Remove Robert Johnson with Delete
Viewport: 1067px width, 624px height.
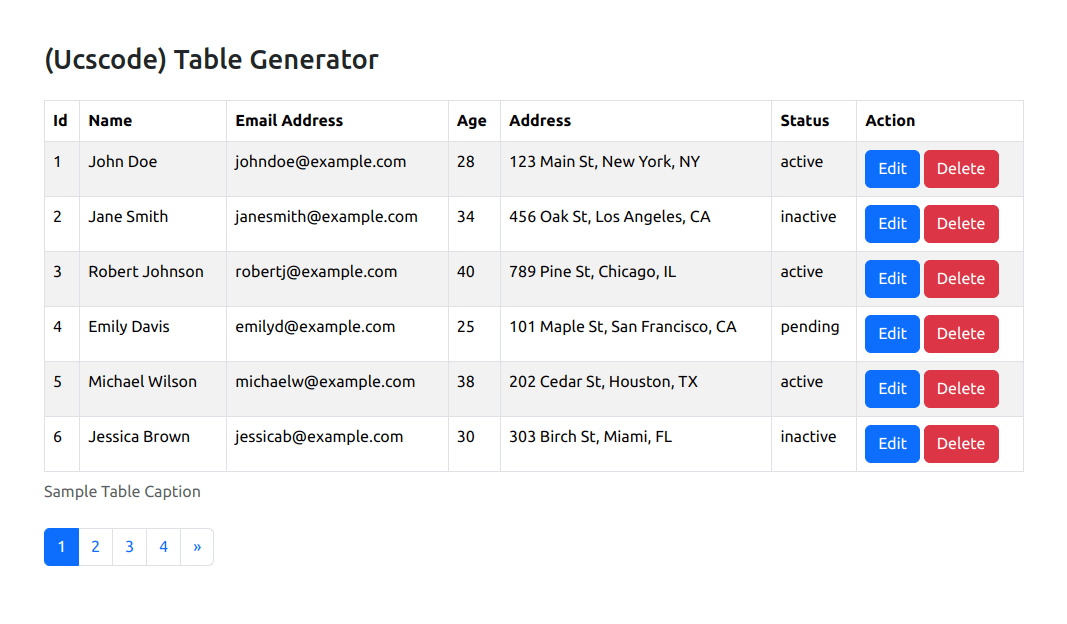(x=961, y=279)
